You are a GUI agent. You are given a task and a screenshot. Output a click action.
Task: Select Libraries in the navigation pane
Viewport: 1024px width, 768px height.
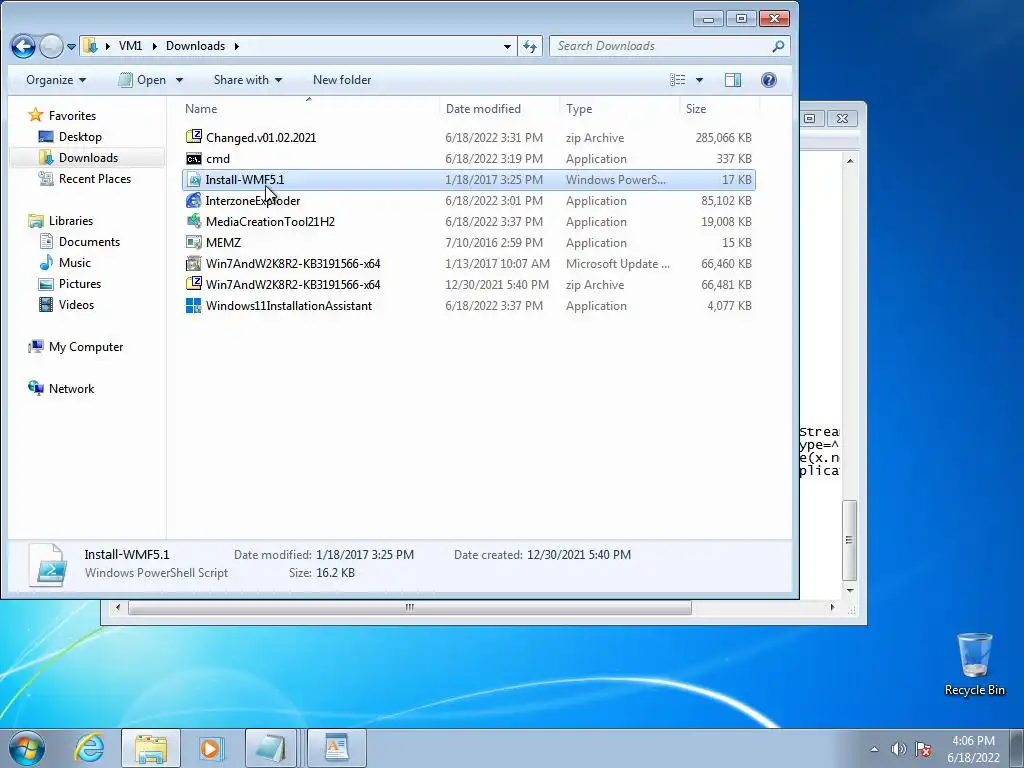71,221
